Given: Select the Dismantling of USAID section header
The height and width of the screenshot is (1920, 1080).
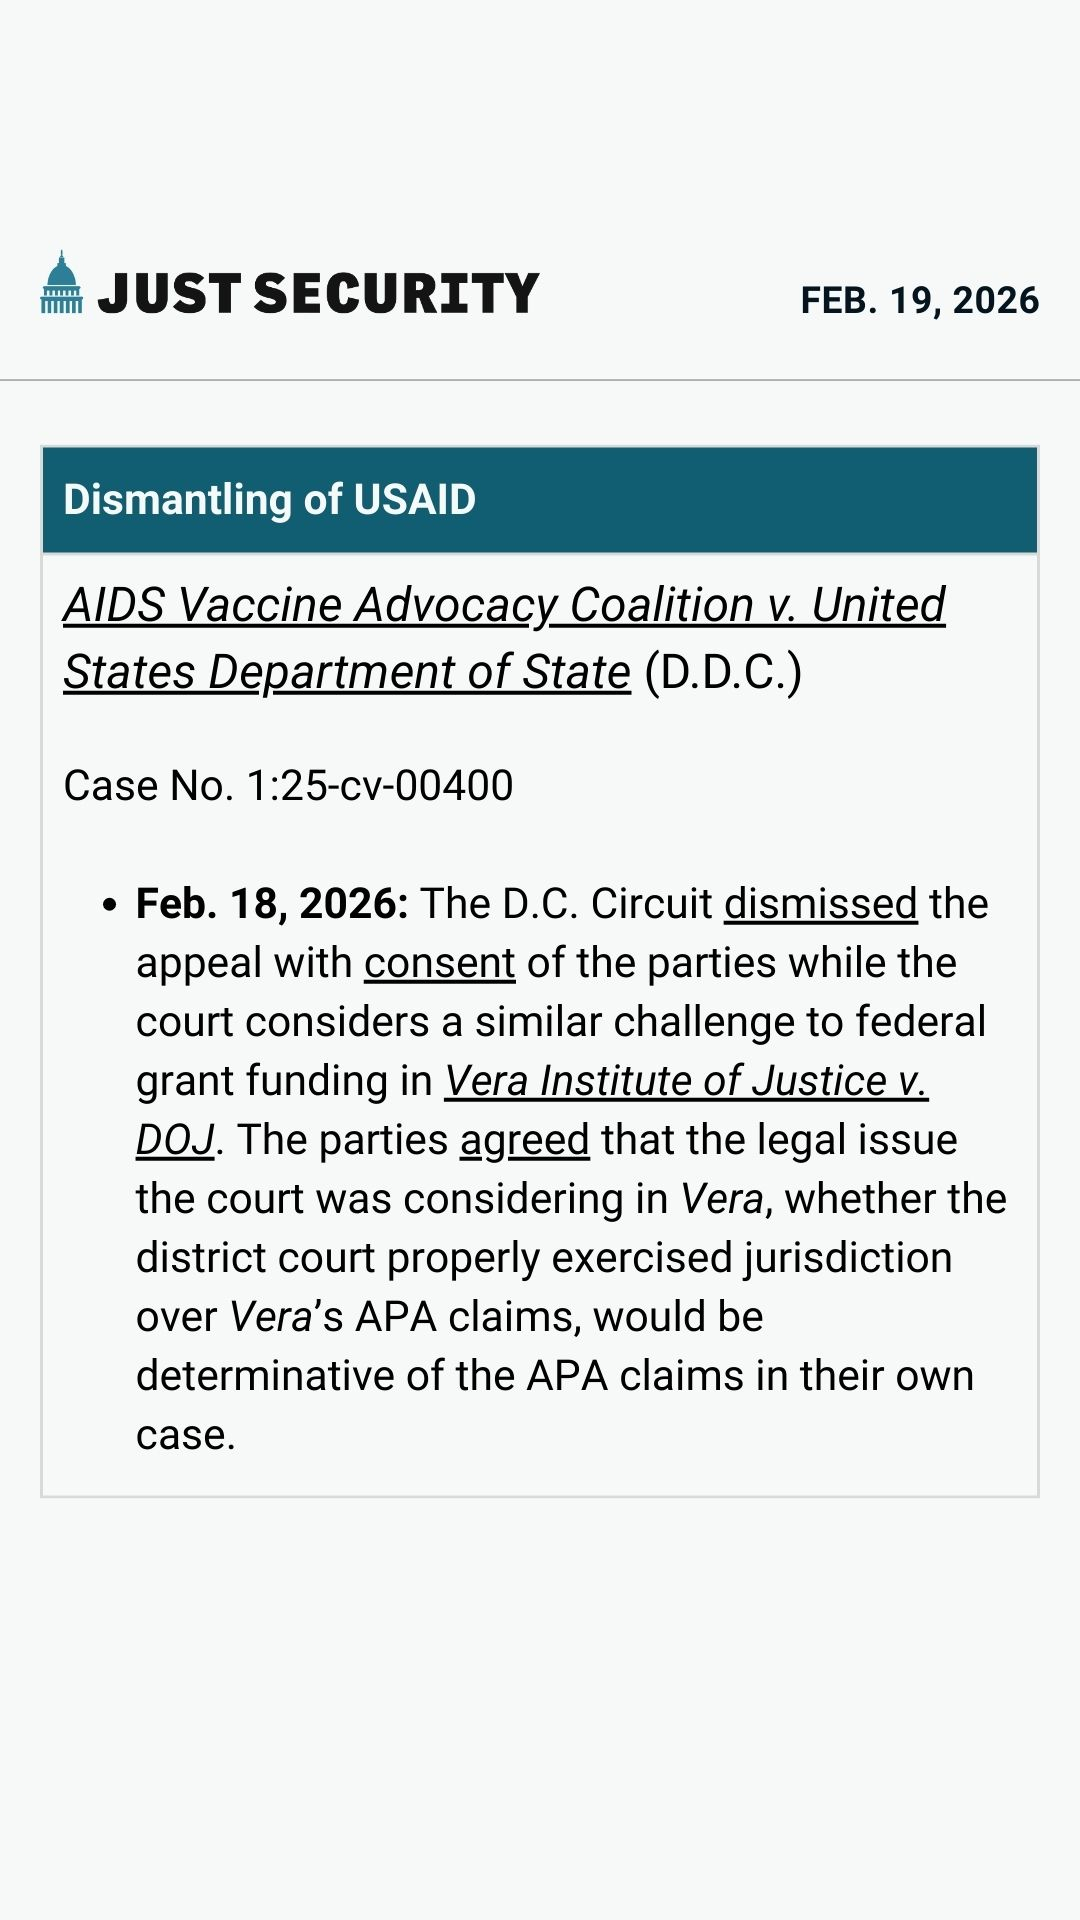Looking at the screenshot, I should tap(270, 500).
